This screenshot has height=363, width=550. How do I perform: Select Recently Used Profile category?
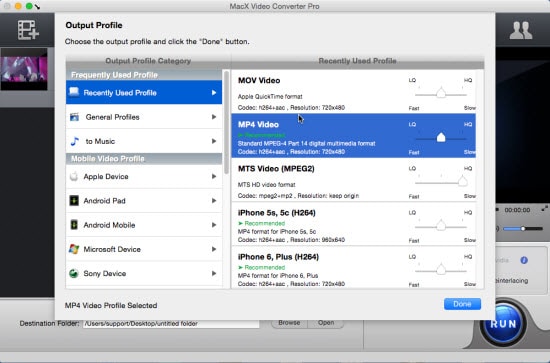(144, 93)
